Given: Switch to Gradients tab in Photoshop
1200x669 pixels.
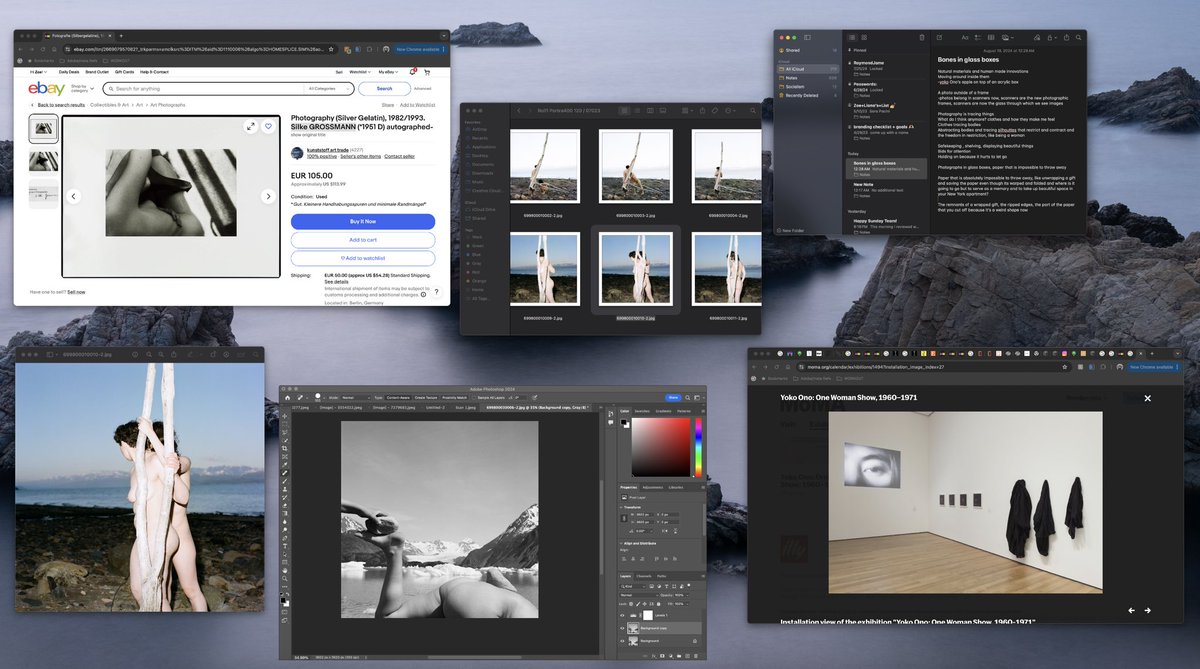Looking at the screenshot, I should (664, 411).
